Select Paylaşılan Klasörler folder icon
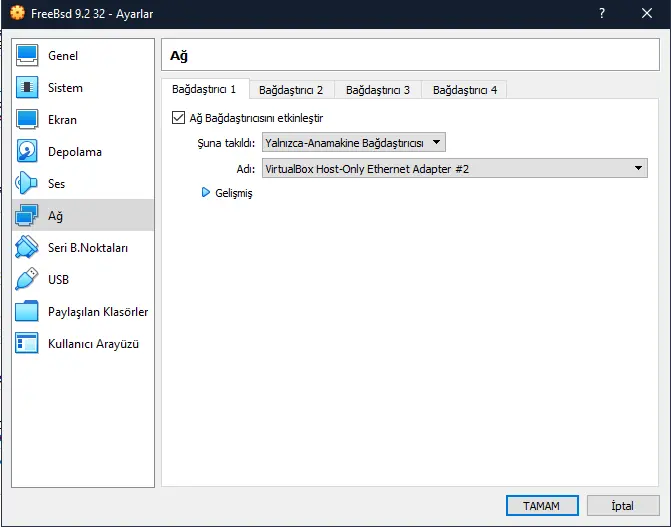The height and width of the screenshot is (527, 671). [x=28, y=312]
